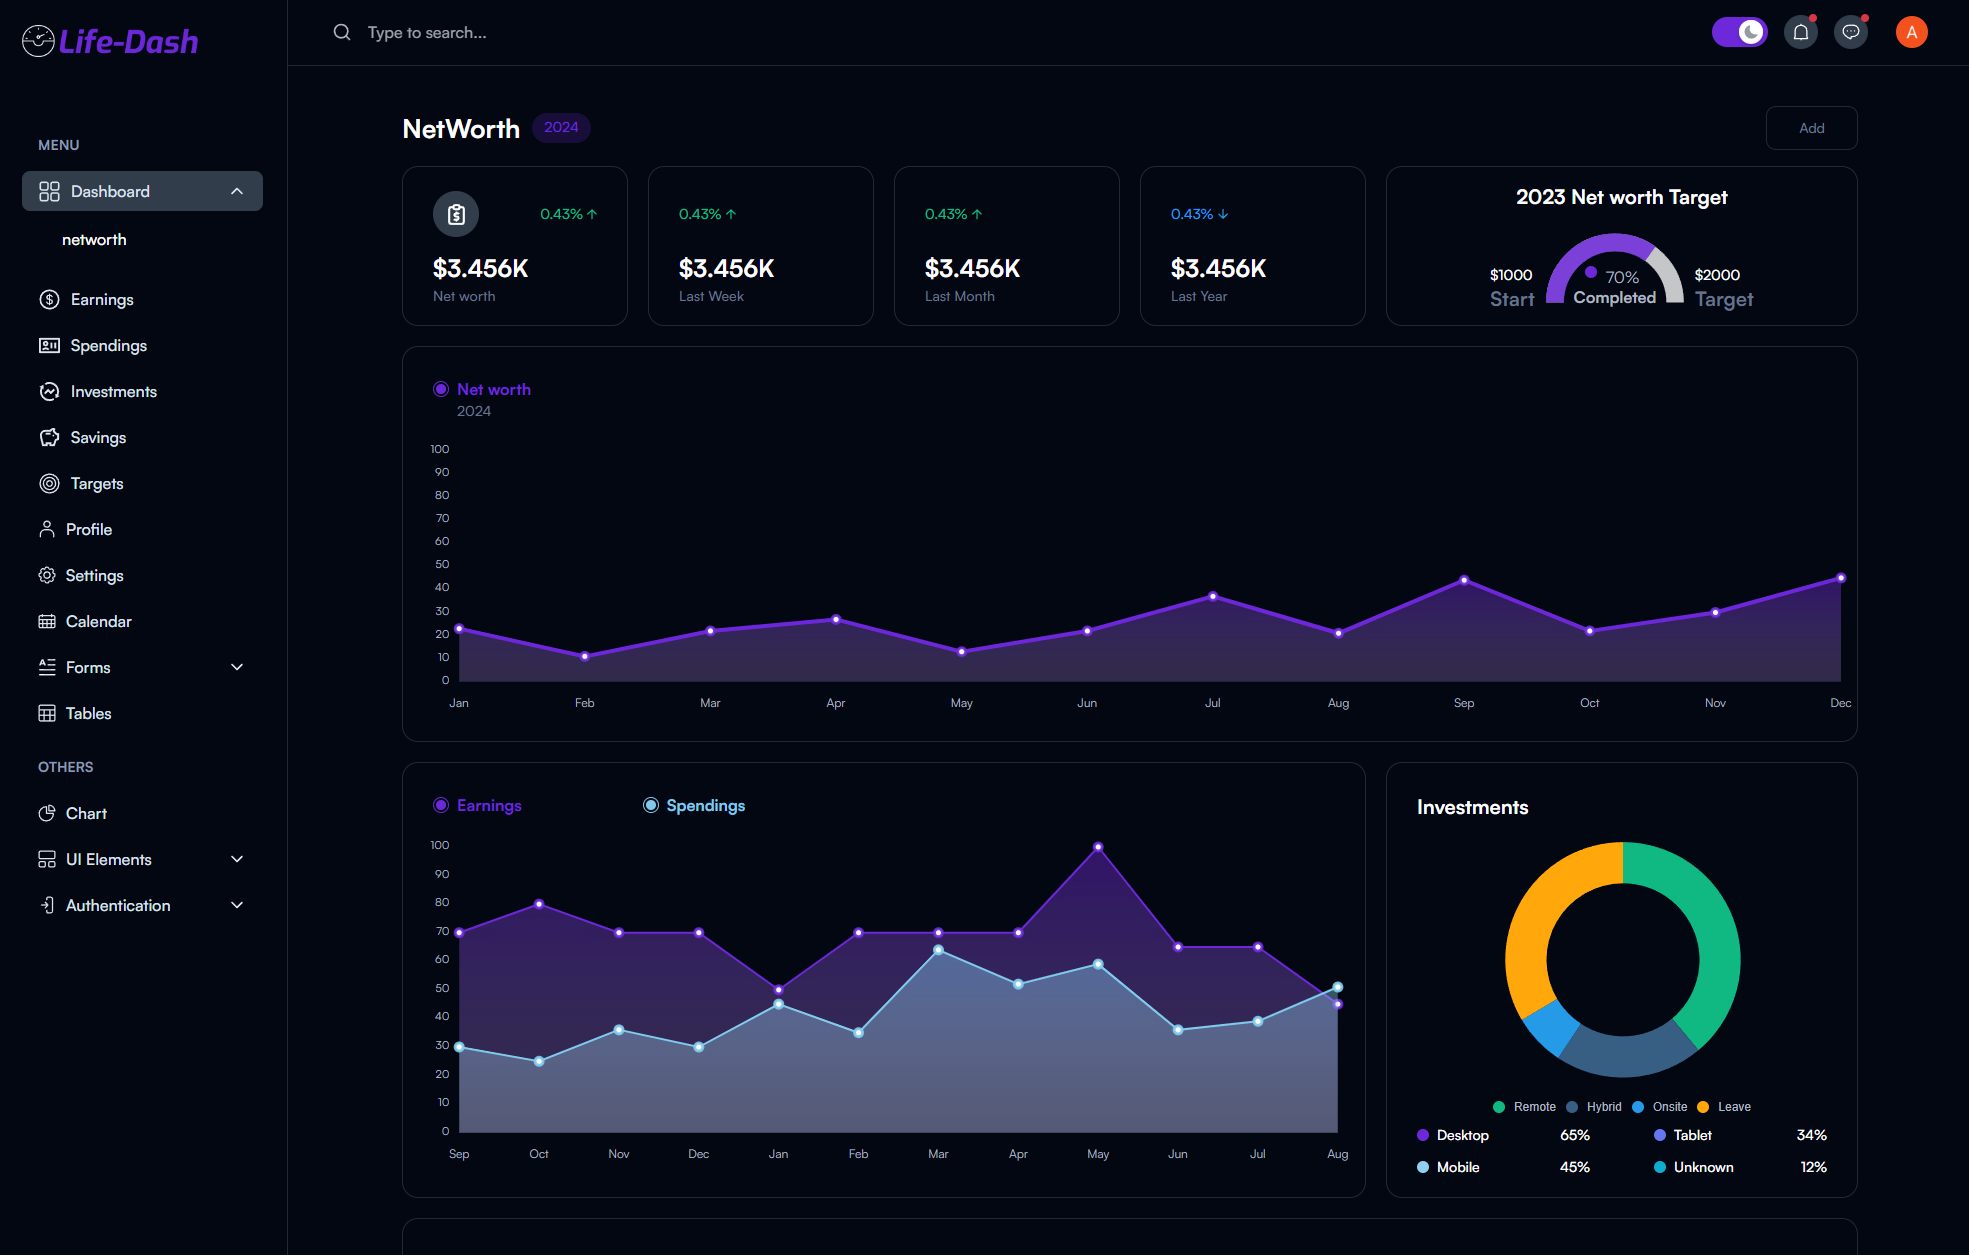Toggle the dark mode switch
Image resolution: width=1969 pixels, height=1255 pixels.
(x=1739, y=33)
